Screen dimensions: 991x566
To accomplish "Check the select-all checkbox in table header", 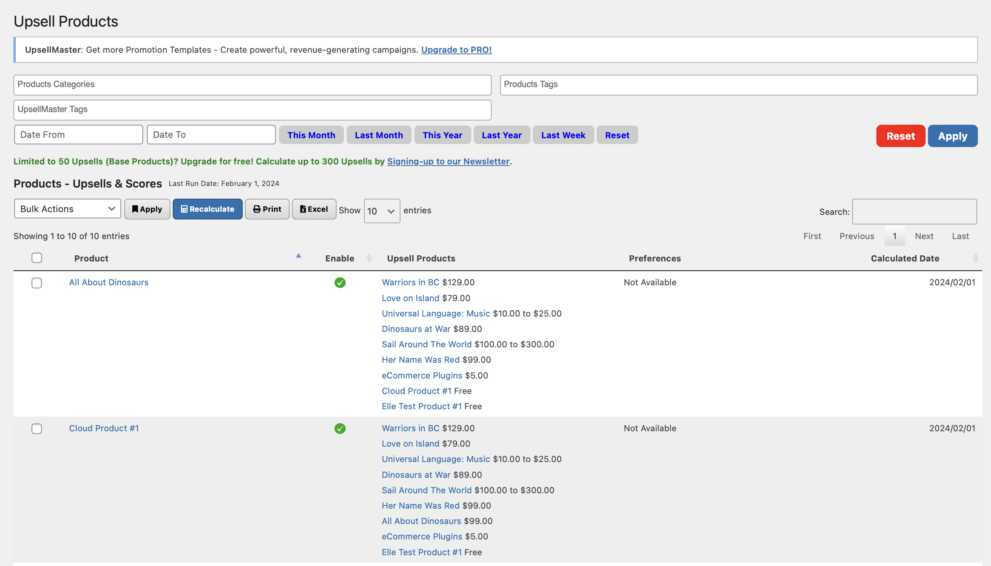I will point(37,258).
